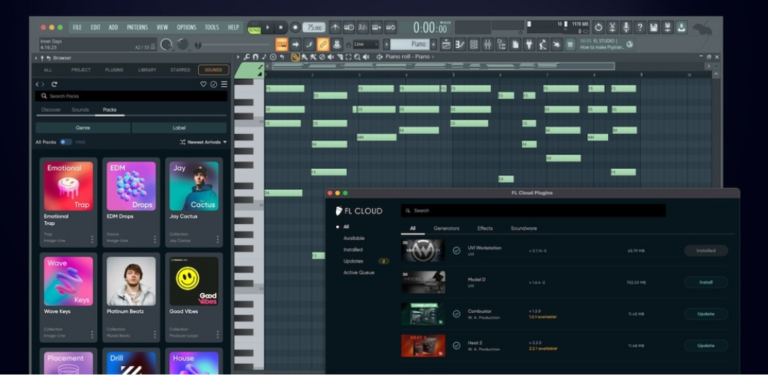The height and width of the screenshot is (375, 768).
Task: Open the Line snap dropdown
Action: (x=366, y=44)
